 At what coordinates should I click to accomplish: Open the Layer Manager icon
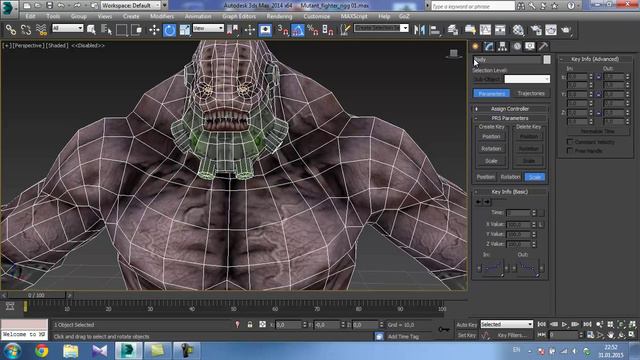pyautogui.click(x=453, y=30)
